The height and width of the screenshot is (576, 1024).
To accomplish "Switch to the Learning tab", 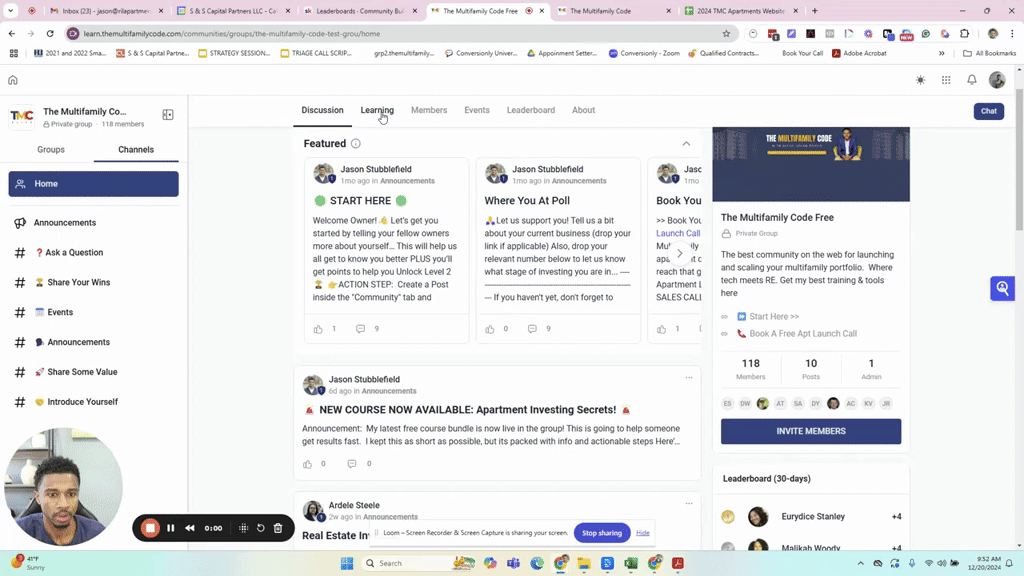I will [x=377, y=110].
